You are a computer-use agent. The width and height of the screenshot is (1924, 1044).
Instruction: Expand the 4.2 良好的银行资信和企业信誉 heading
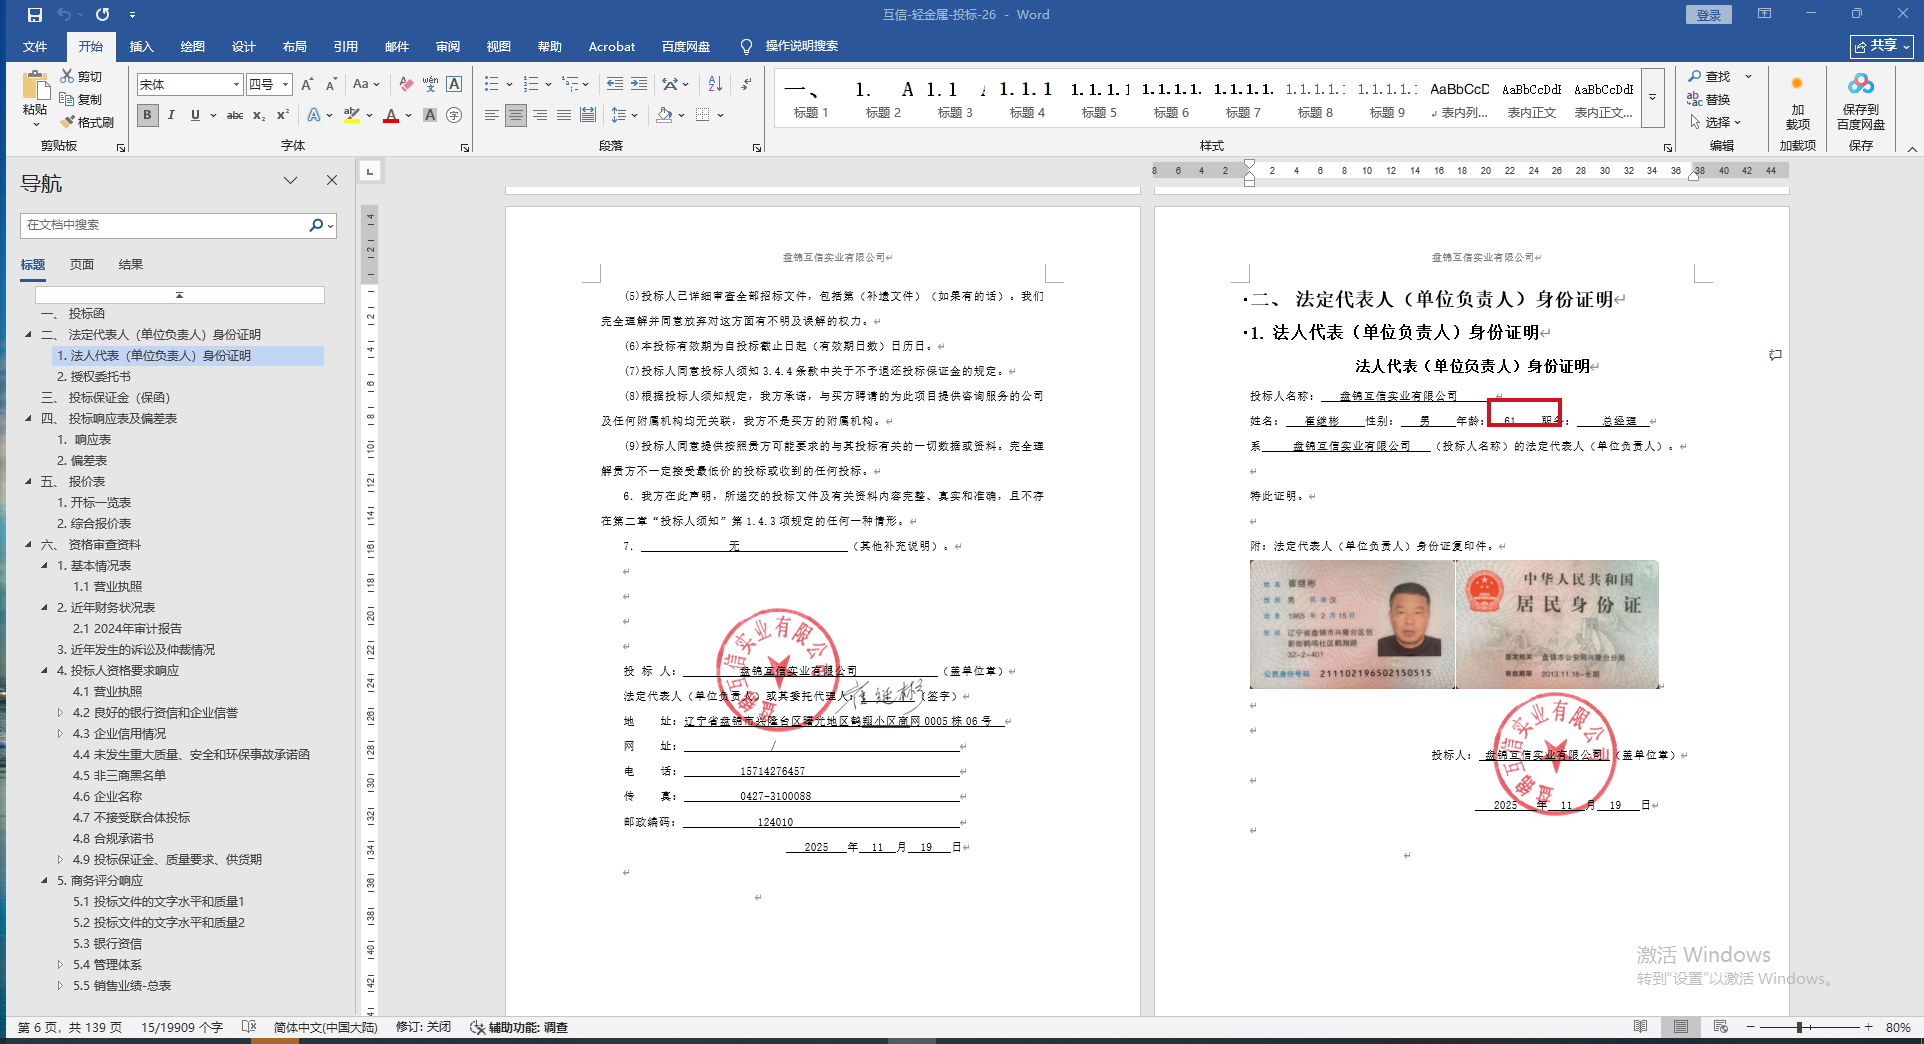[60, 713]
